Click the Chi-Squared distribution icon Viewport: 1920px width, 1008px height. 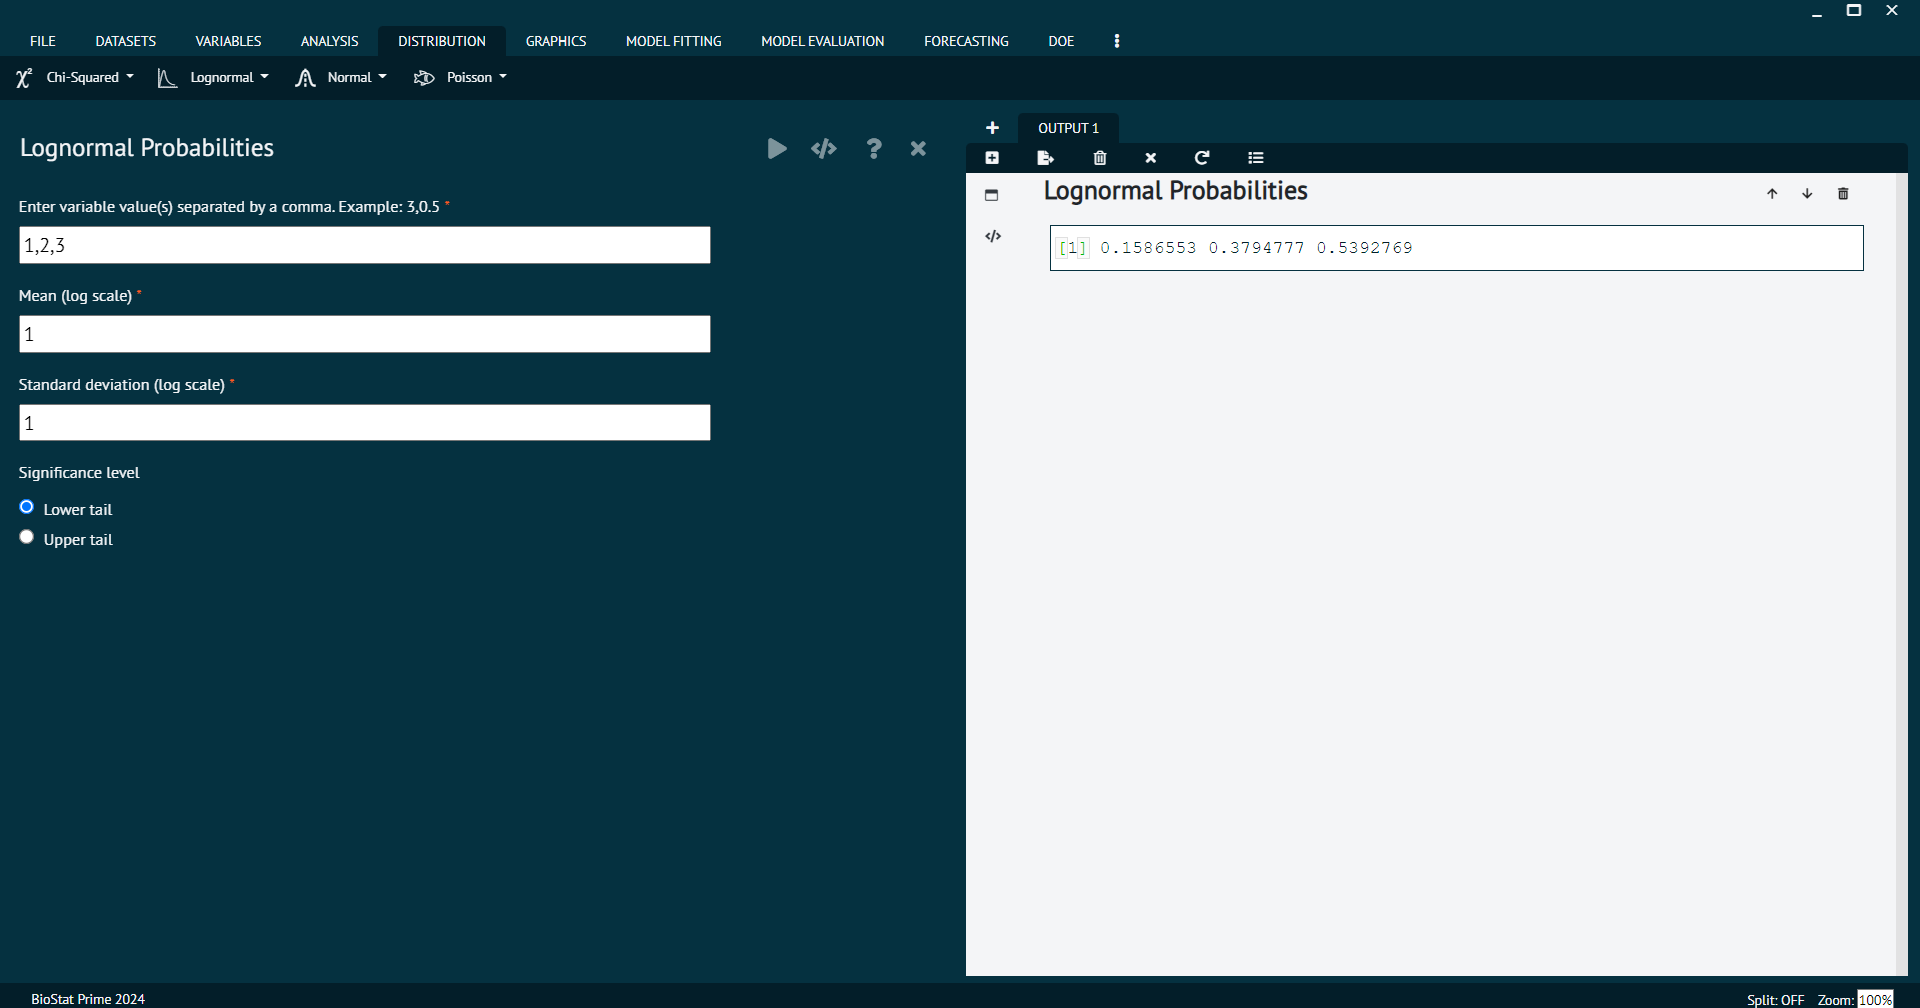24,78
